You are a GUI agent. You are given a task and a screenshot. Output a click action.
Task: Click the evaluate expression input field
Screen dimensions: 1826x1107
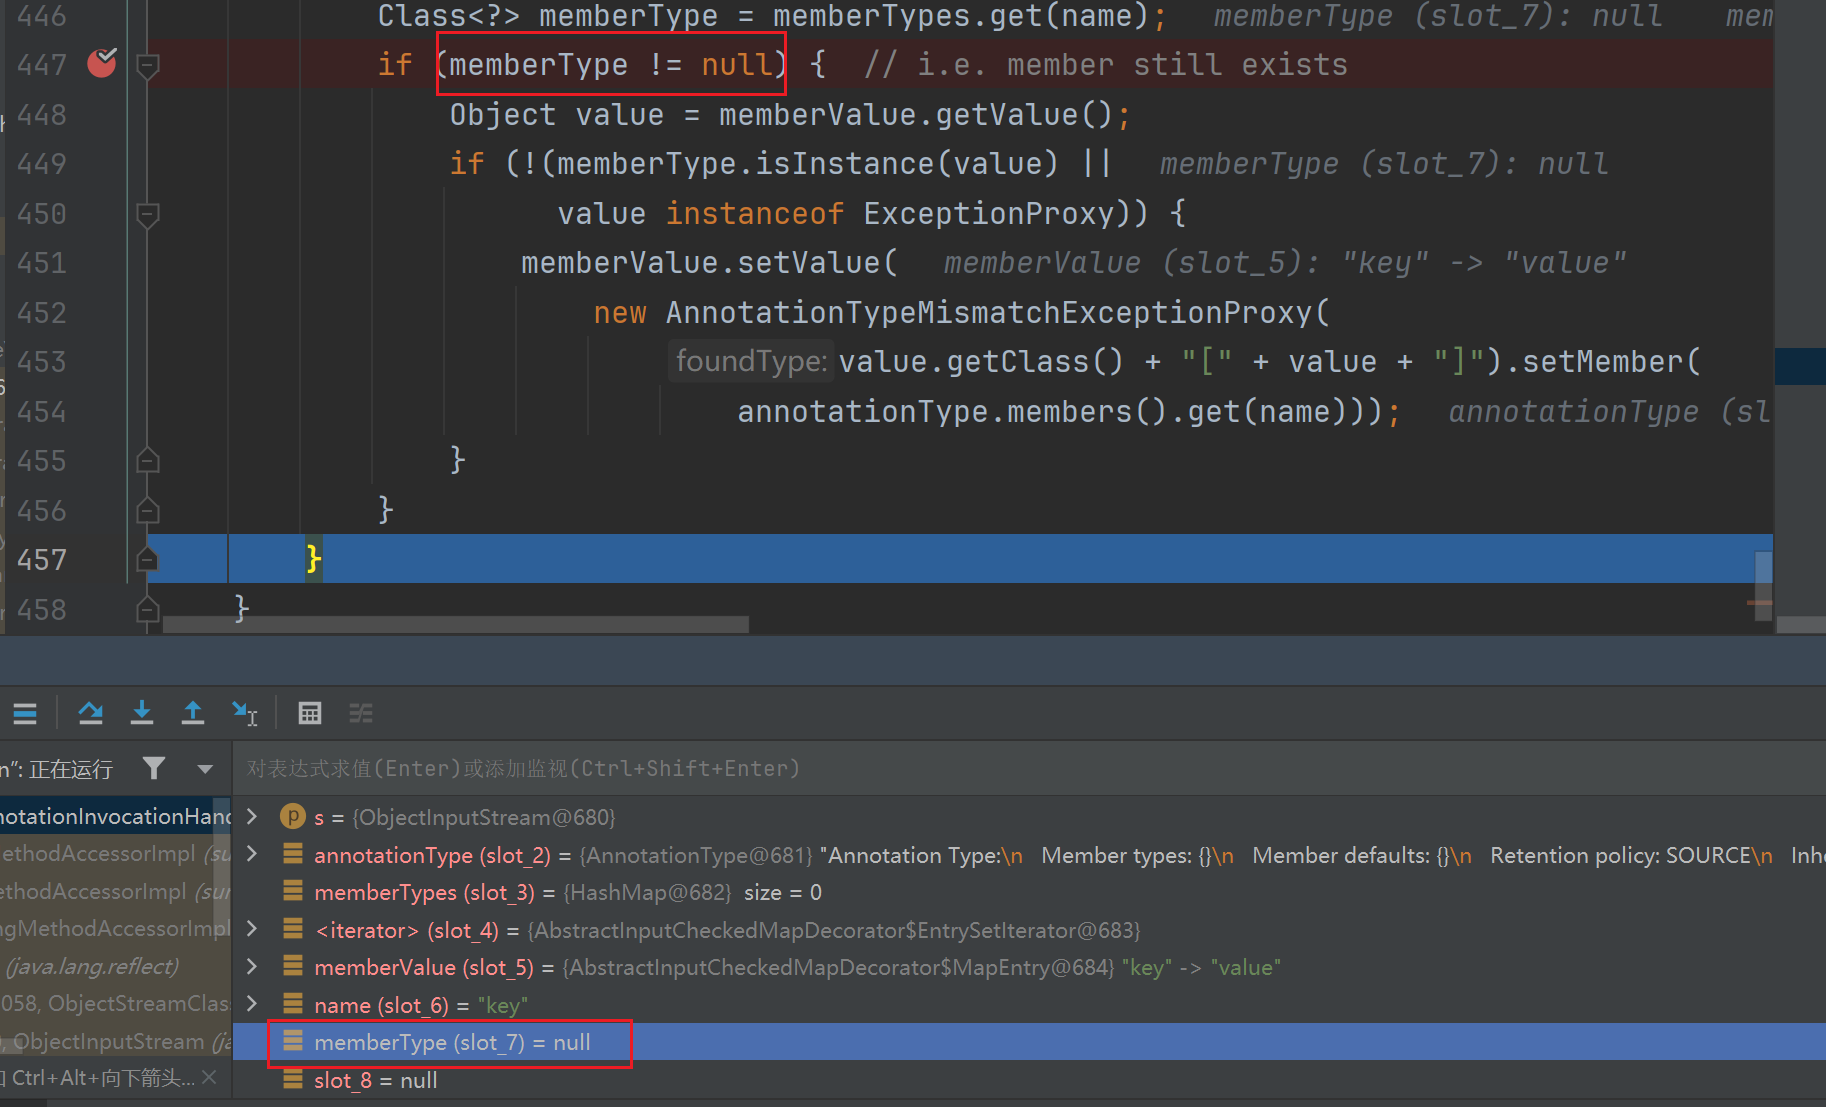click(x=1030, y=768)
